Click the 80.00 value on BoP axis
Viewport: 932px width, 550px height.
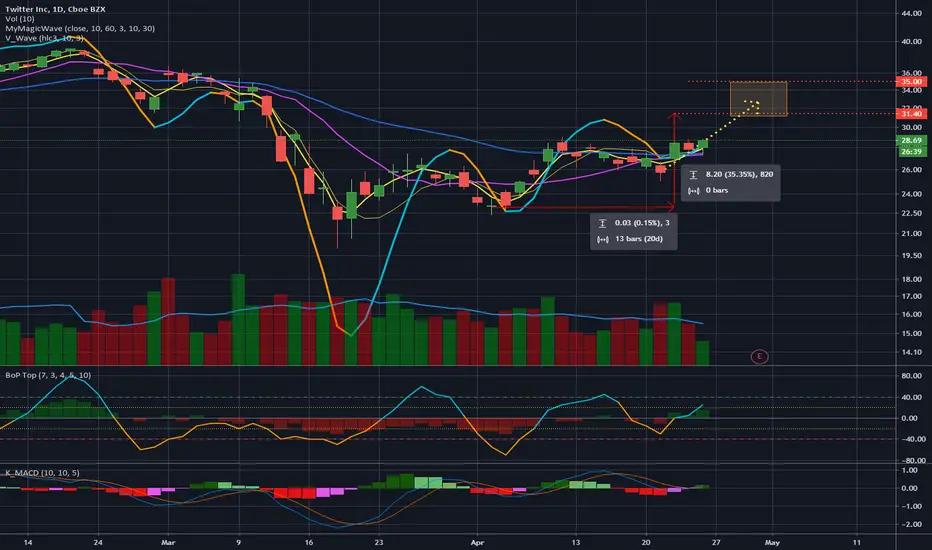[913, 376]
